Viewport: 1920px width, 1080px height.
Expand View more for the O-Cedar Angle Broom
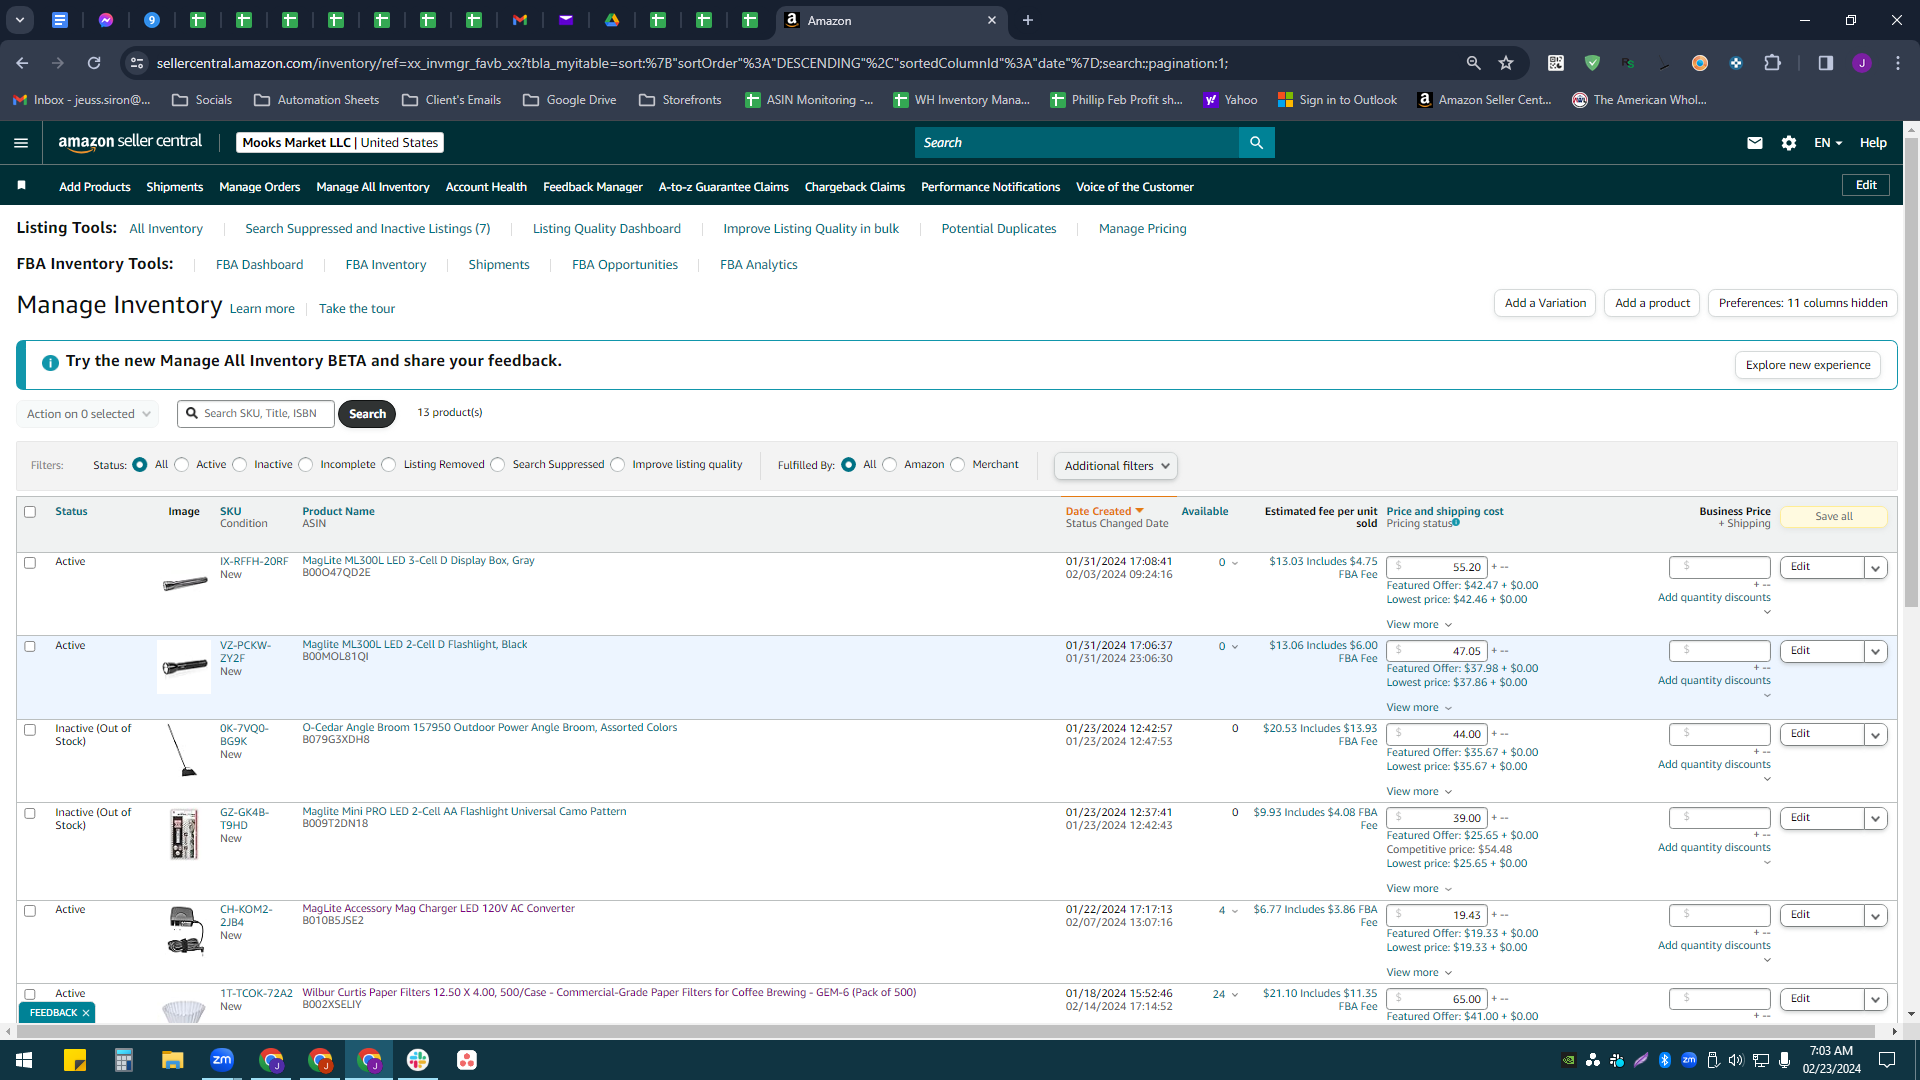[1419, 792]
